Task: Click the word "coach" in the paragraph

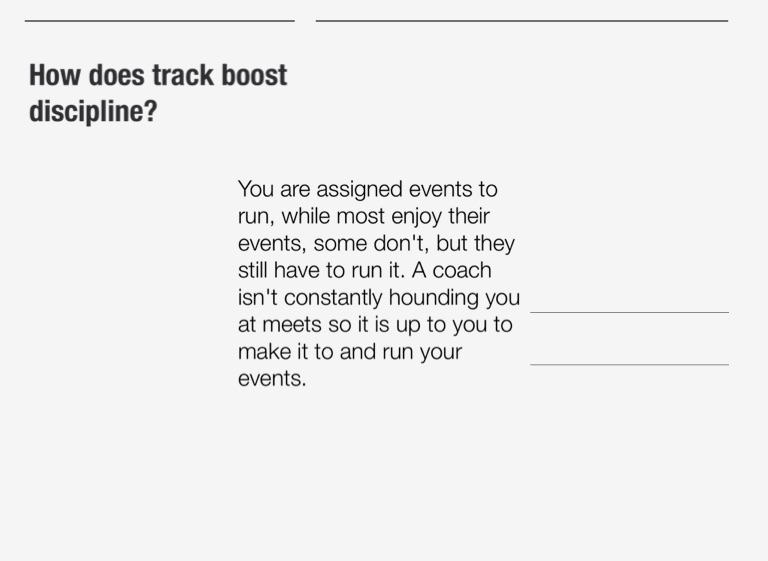Action: click(462, 271)
